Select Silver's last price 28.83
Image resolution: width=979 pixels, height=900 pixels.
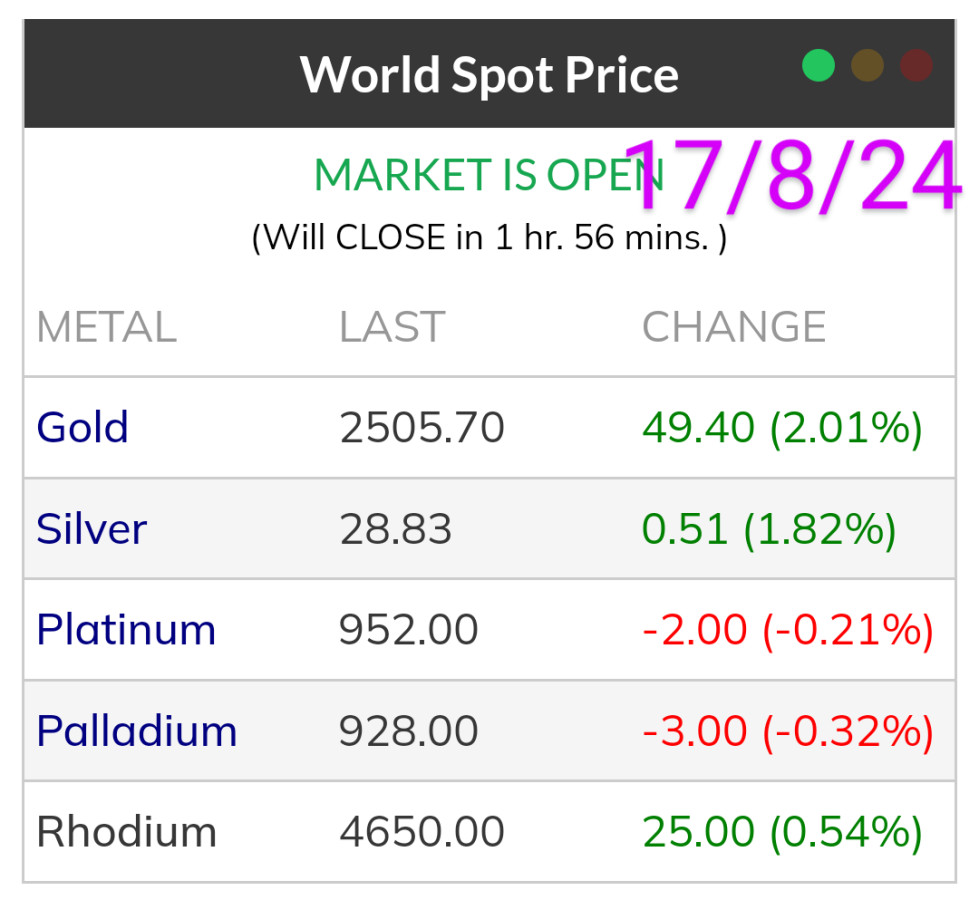pos(396,529)
